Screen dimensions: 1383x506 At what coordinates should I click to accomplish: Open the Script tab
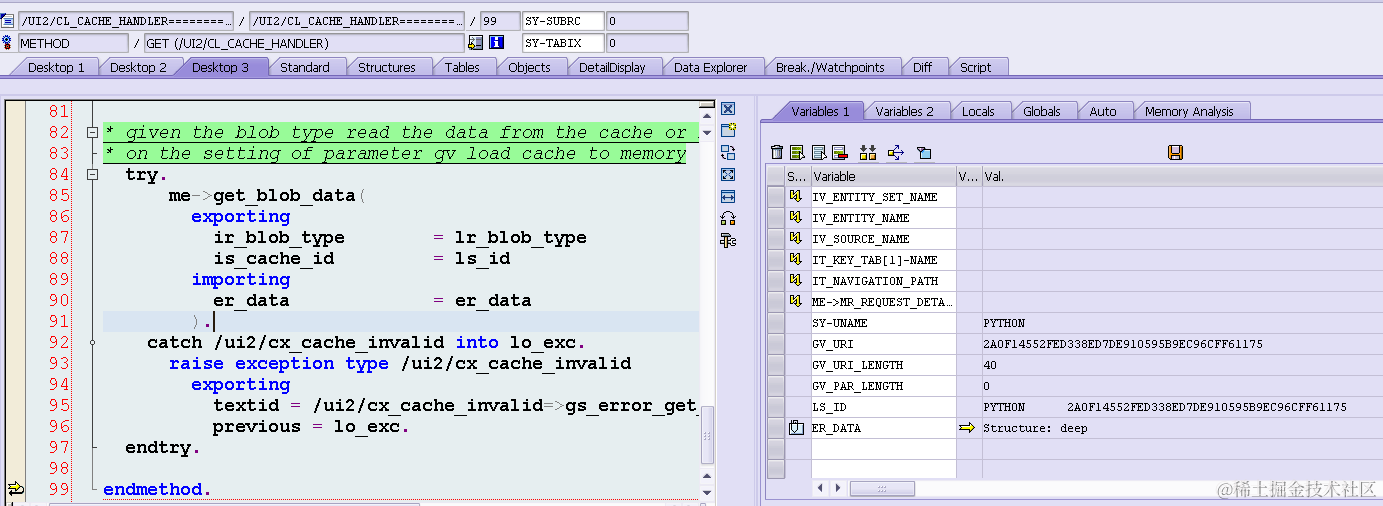(x=975, y=67)
